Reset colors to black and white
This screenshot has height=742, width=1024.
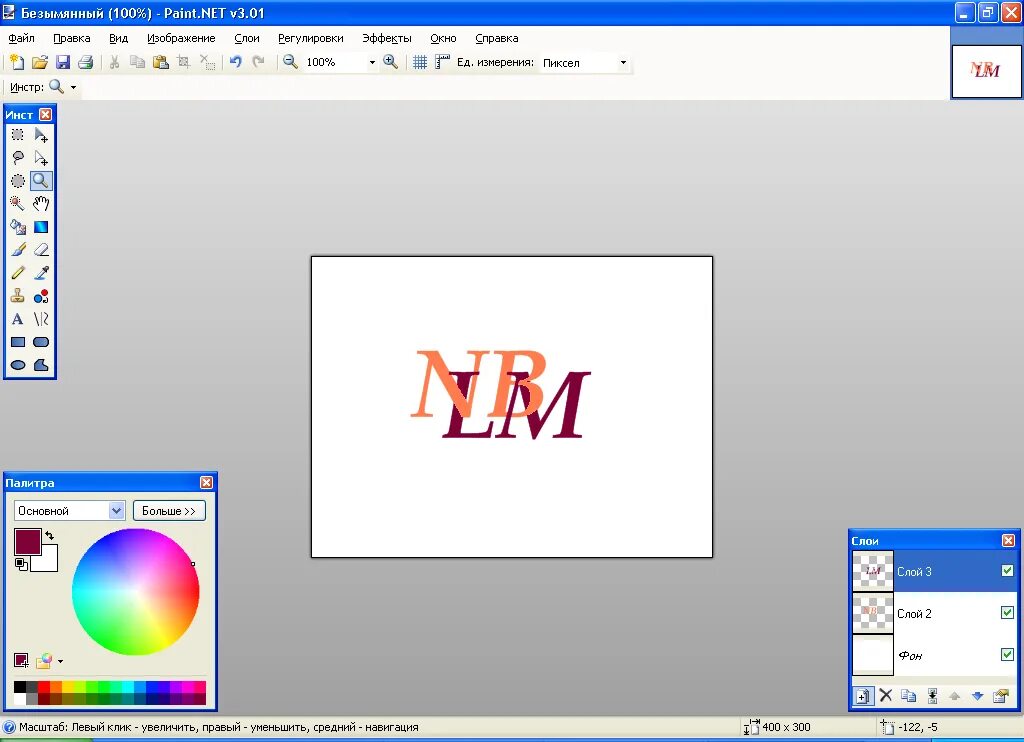21,564
